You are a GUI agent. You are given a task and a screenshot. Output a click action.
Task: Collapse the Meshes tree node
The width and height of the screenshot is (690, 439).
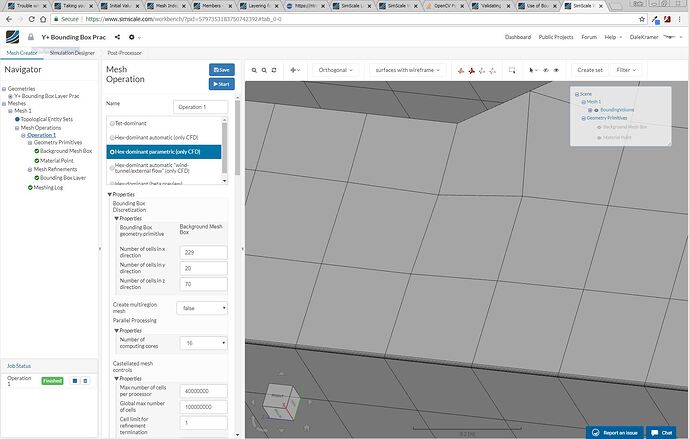coord(4,103)
